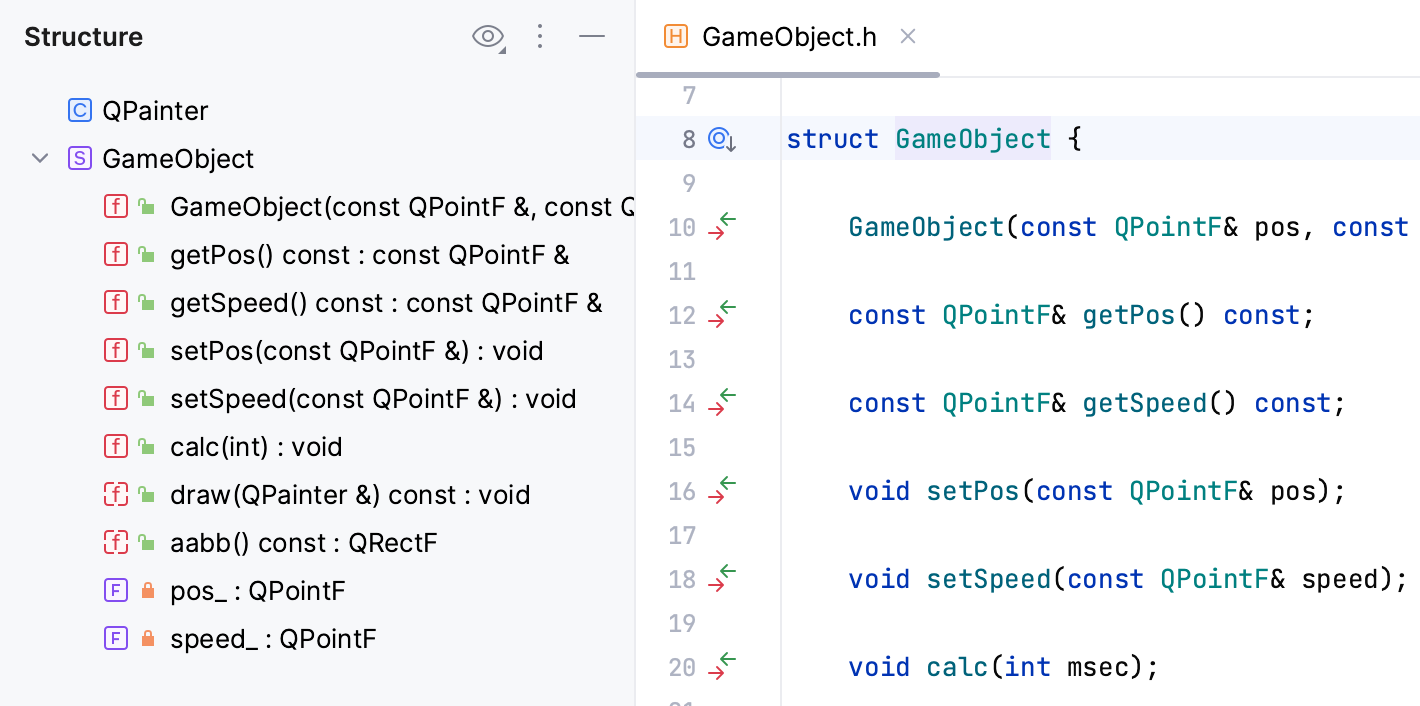This screenshot has width=1420, height=706.
Task: Click the class icon next to QPainter
Action: coord(79,110)
